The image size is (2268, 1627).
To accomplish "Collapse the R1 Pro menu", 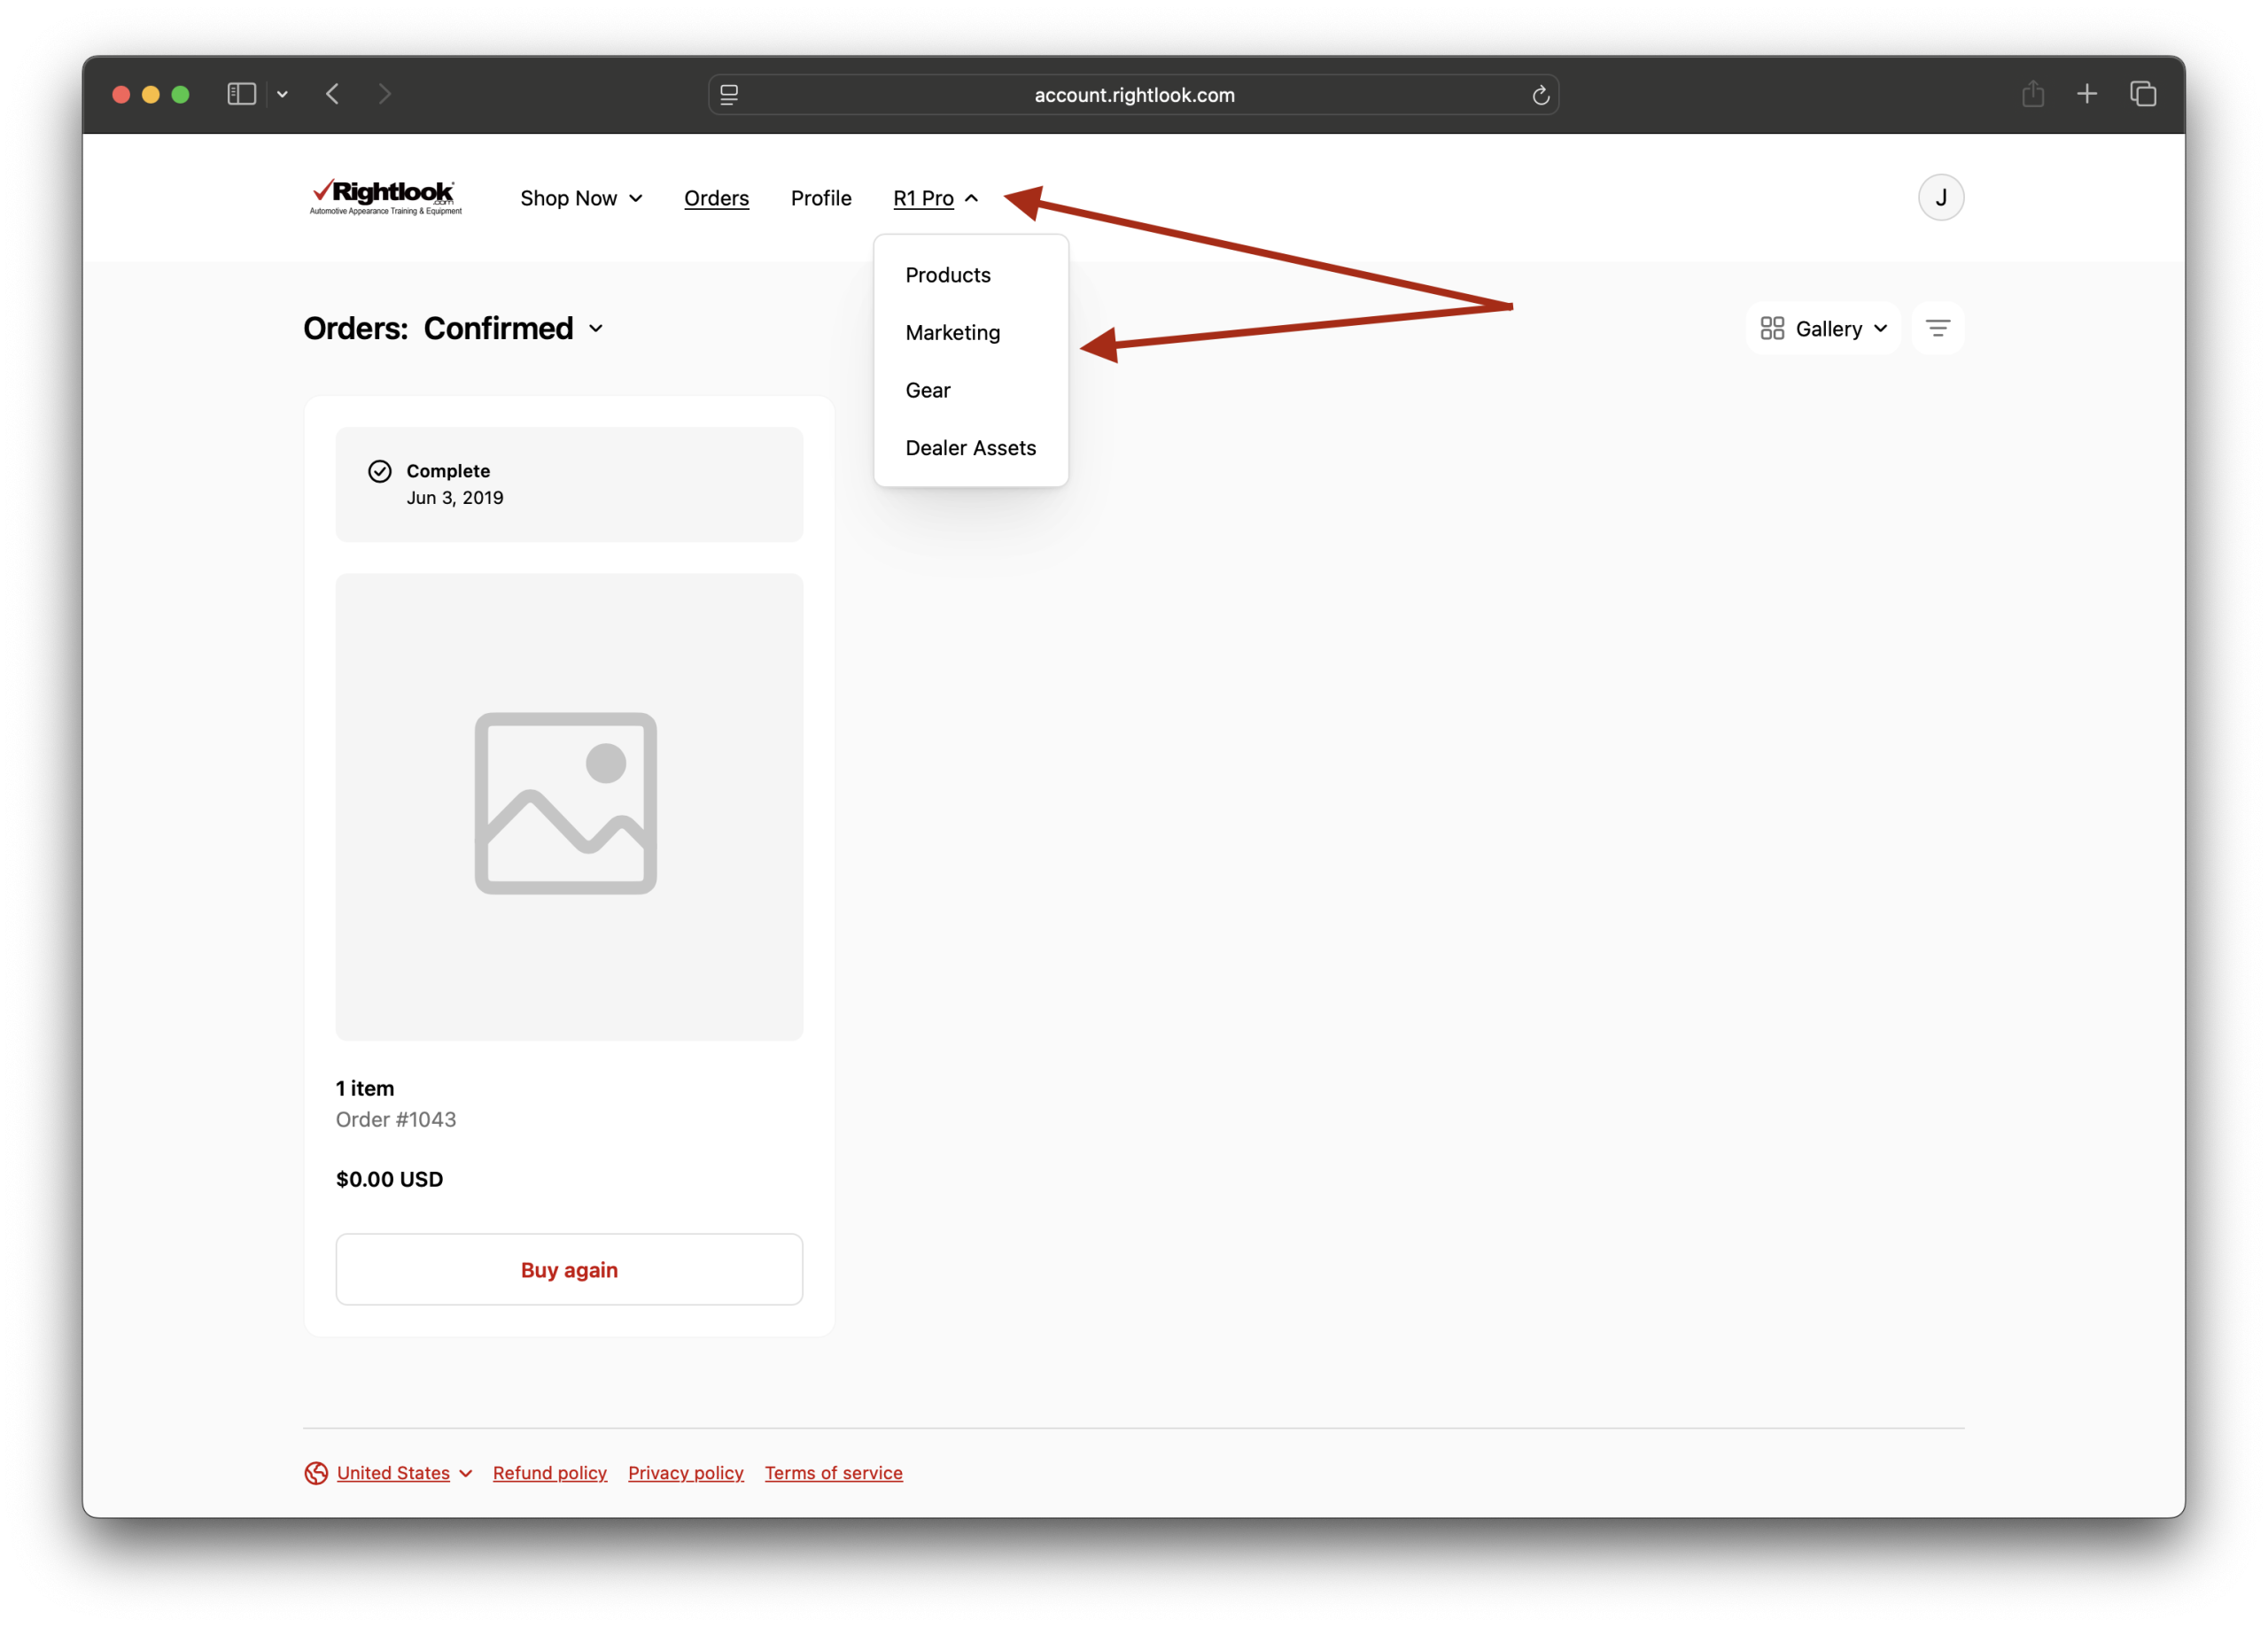I will [x=935, y=198].
